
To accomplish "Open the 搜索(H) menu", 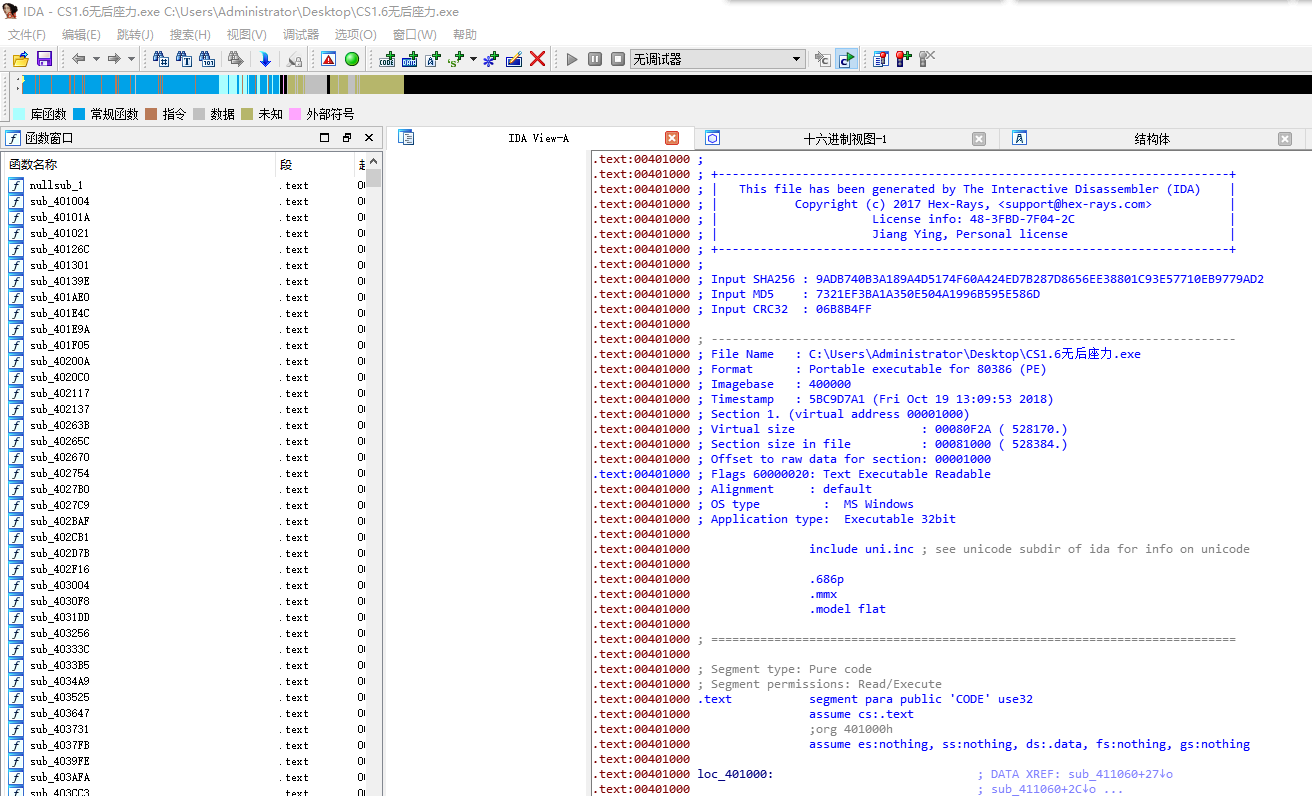I will [190, 35].
